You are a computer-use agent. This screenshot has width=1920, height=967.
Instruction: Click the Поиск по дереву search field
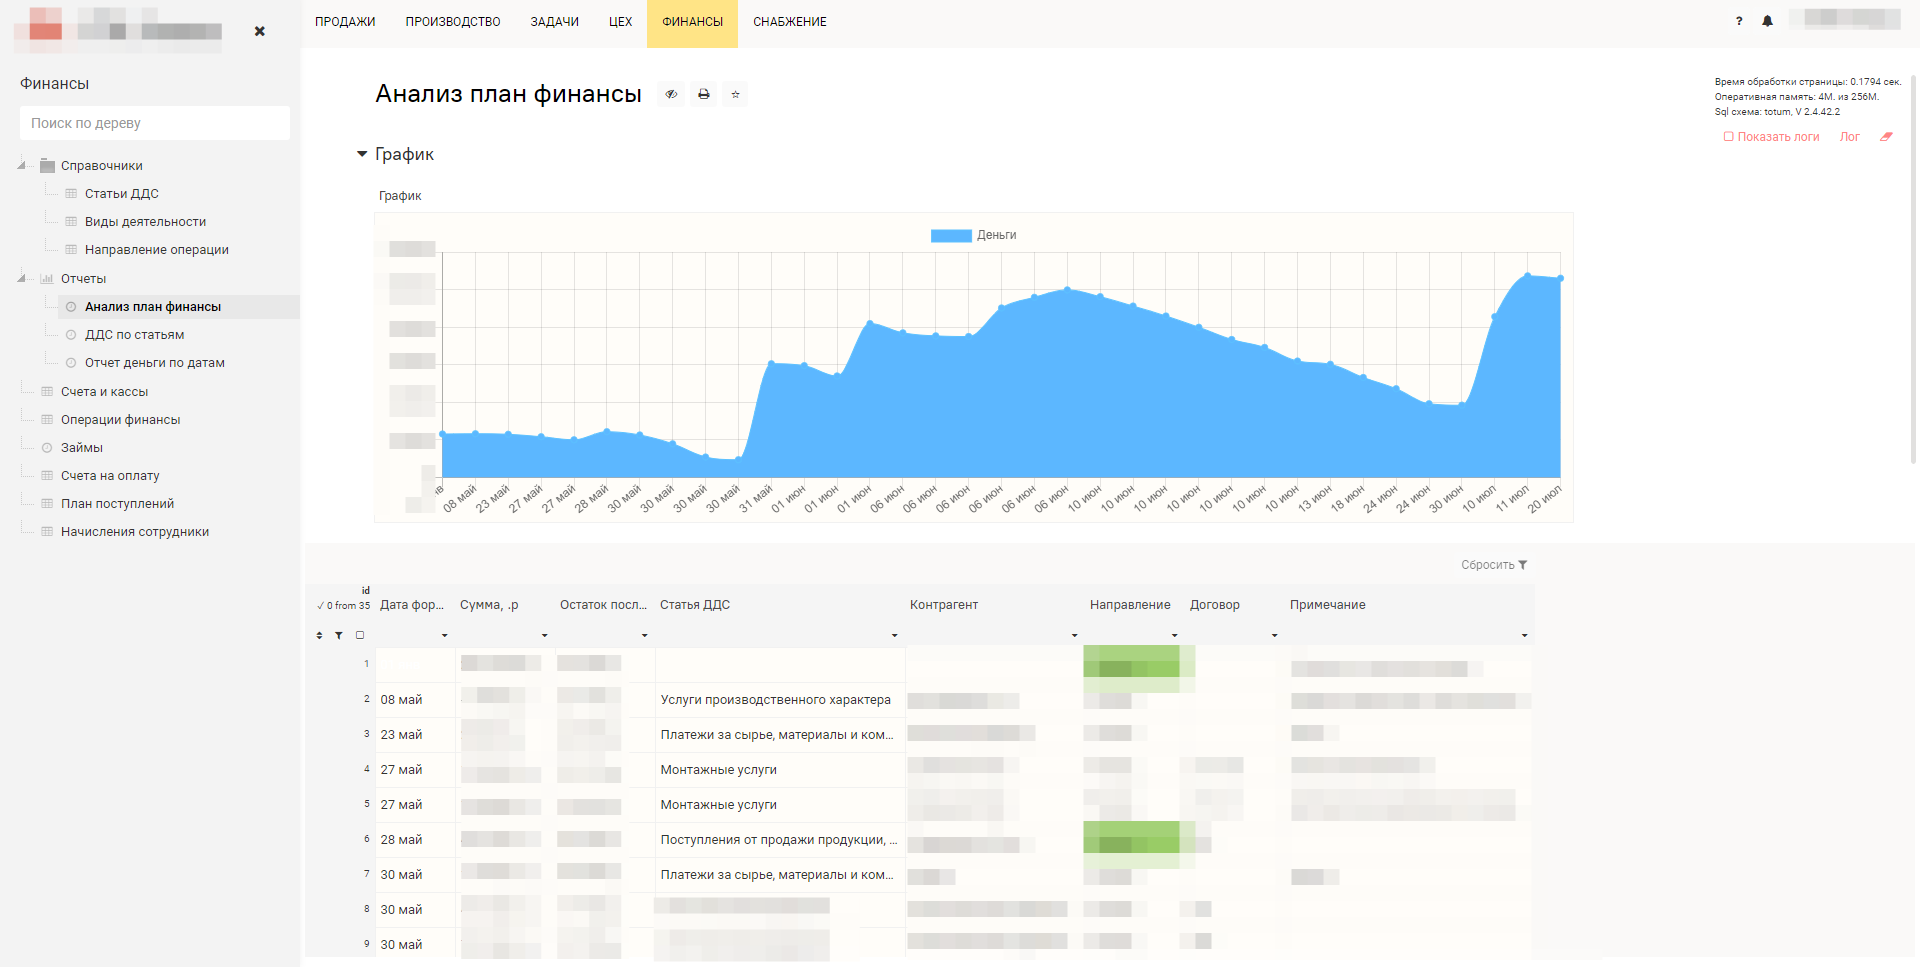155,123
